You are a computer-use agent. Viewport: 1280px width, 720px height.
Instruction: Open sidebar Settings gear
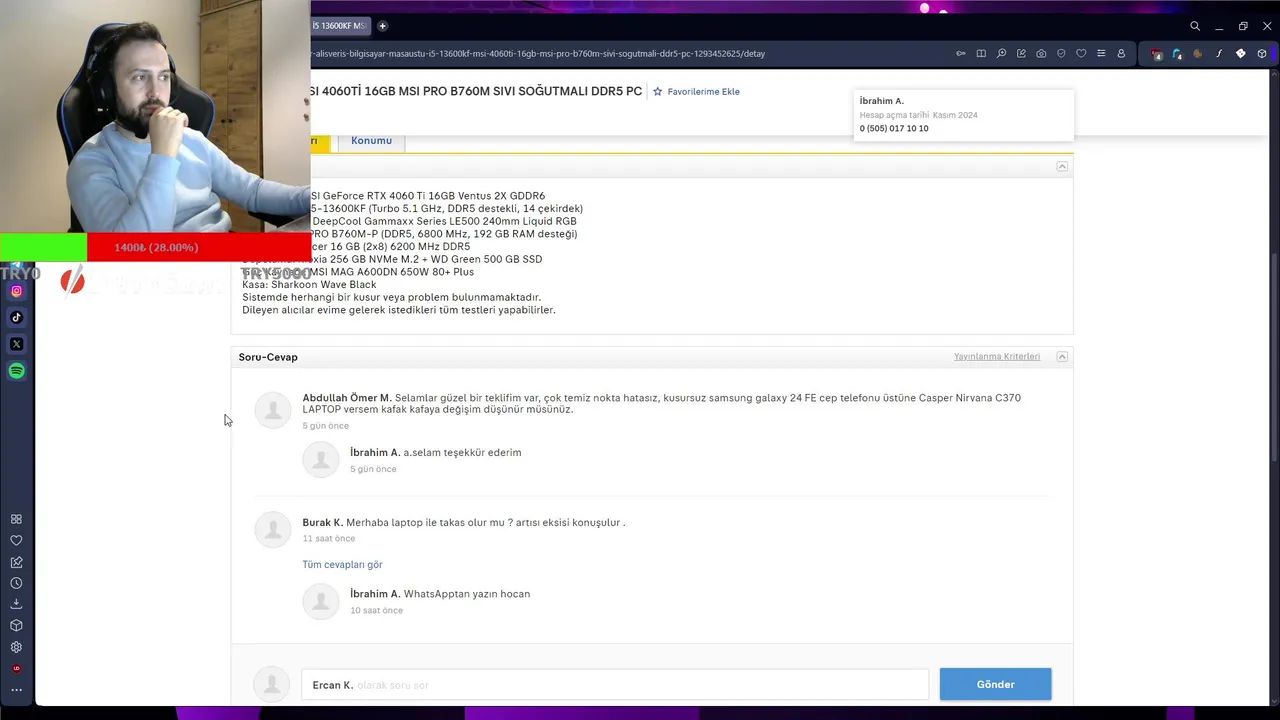pyautogui.click(x=16, y=647)
